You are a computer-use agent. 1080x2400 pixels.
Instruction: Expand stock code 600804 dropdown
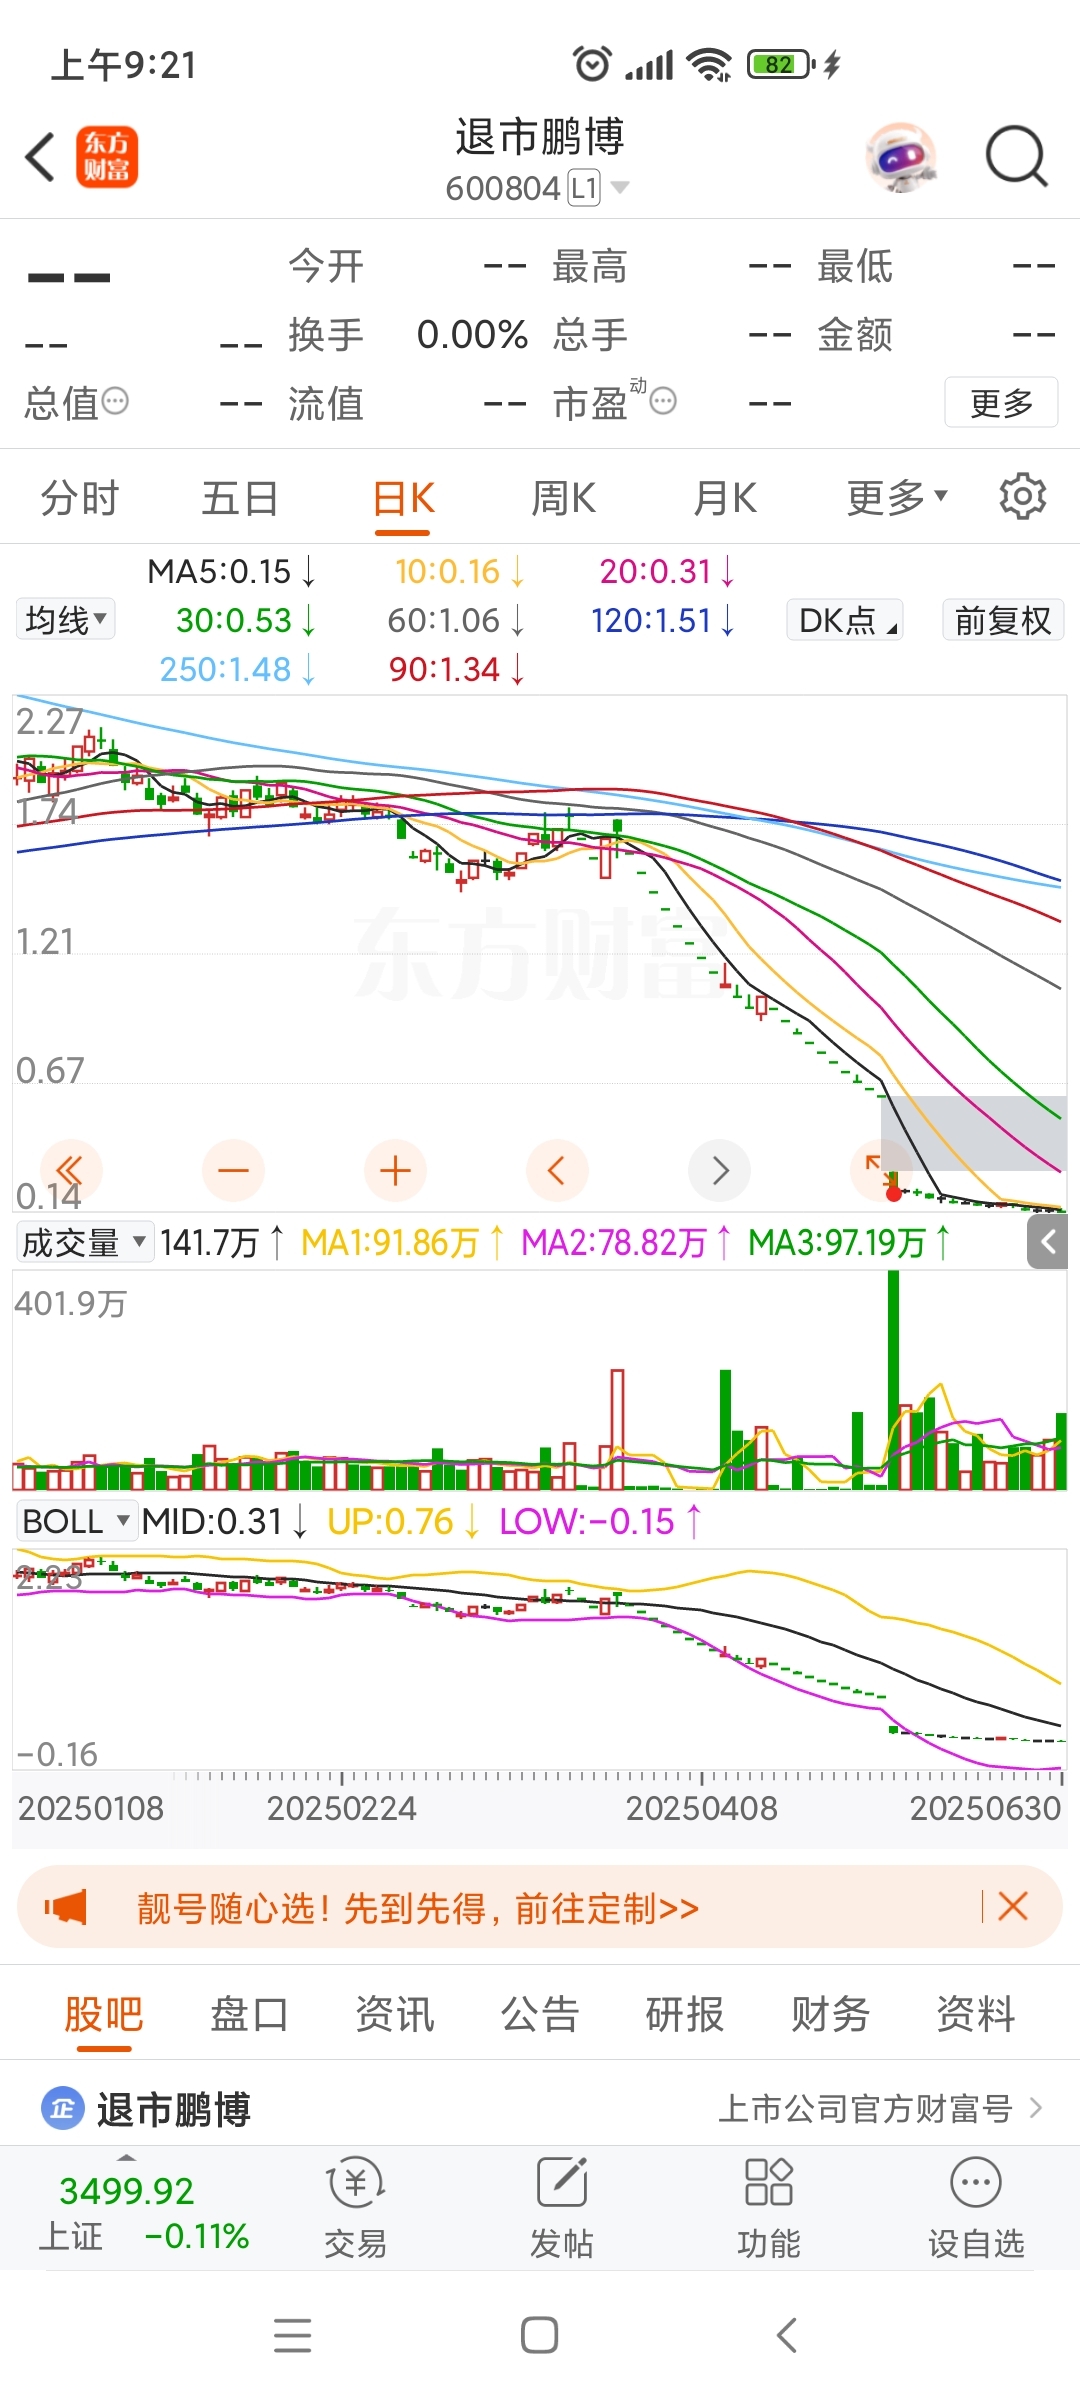click(620, 187)
